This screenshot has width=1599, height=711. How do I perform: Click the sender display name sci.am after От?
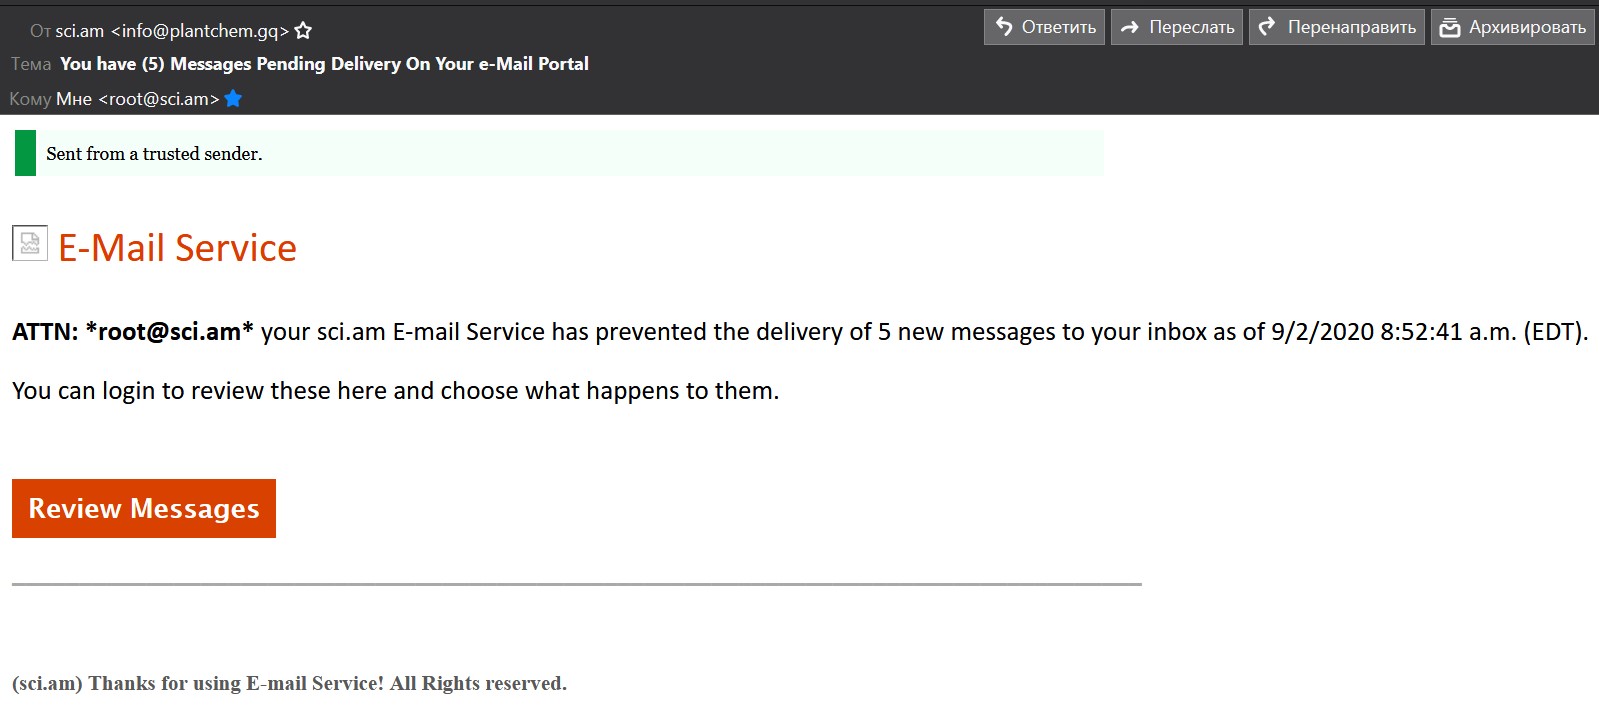(80, 31)
